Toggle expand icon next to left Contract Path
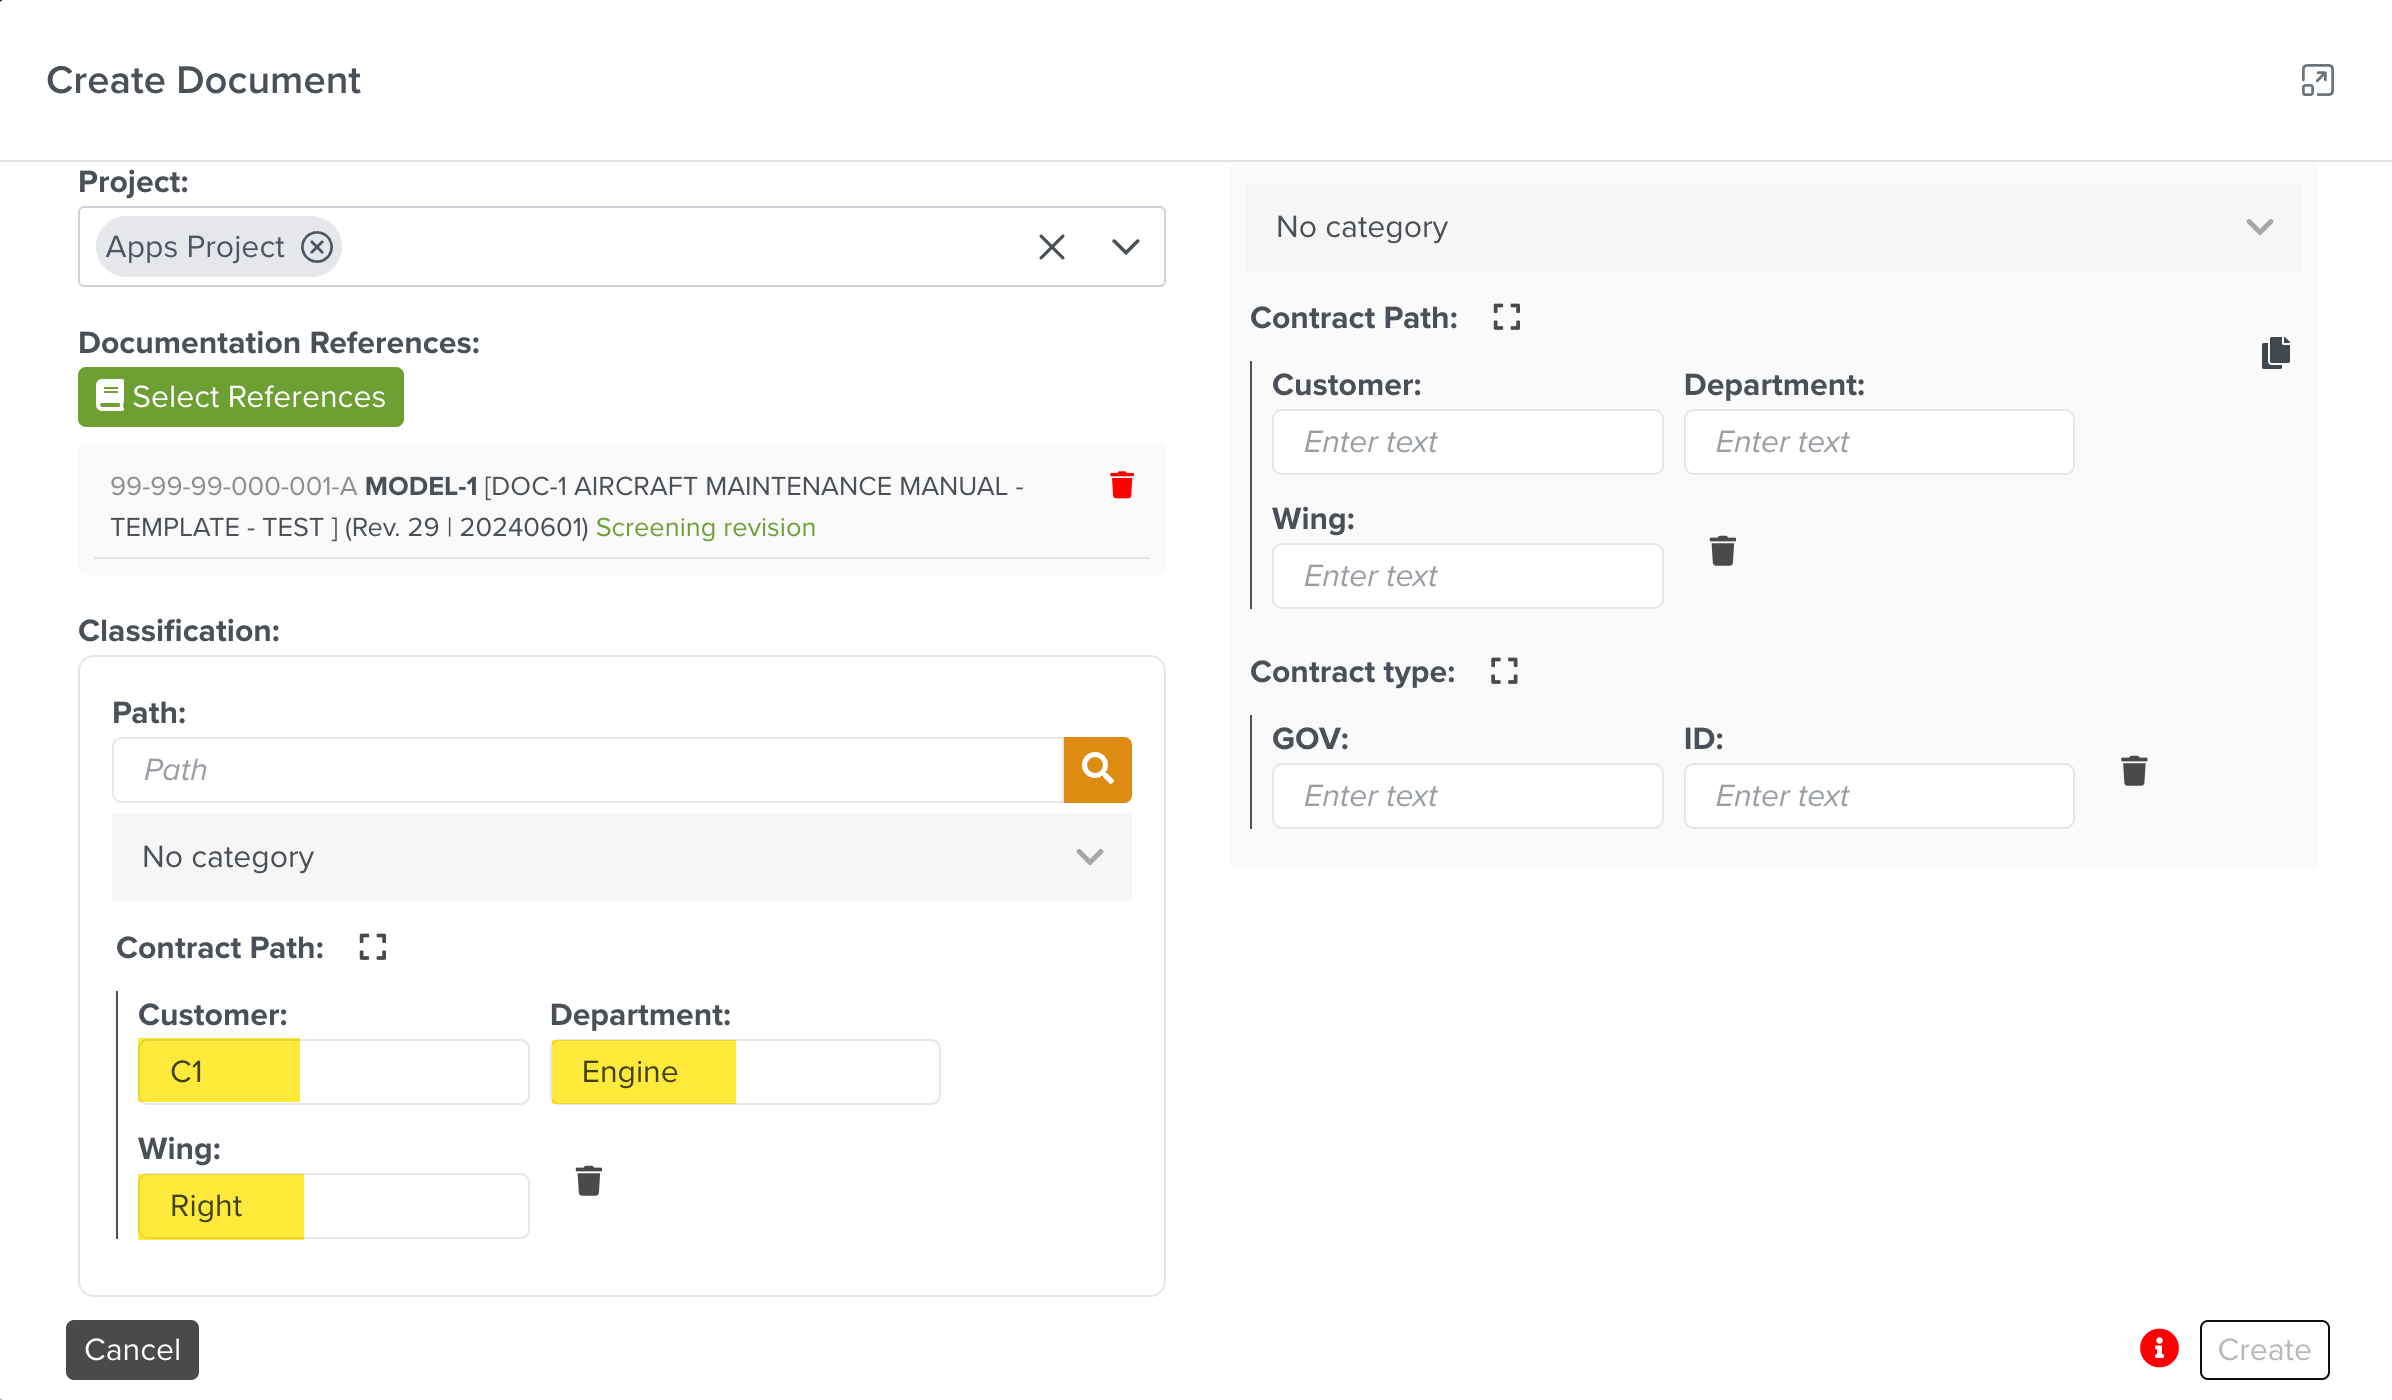The width and height of the screenshot is (2392, 1400). [373, 947]
